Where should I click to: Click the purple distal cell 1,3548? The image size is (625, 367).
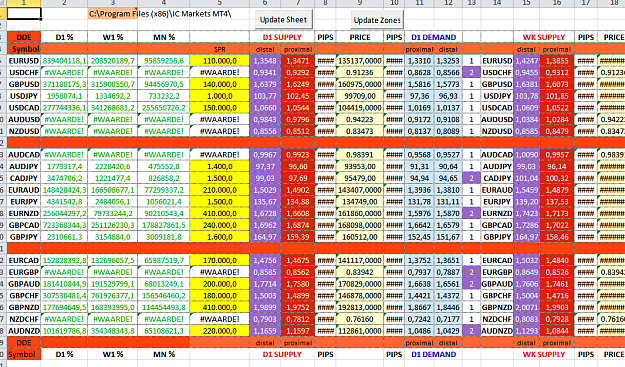coord(265,61)
